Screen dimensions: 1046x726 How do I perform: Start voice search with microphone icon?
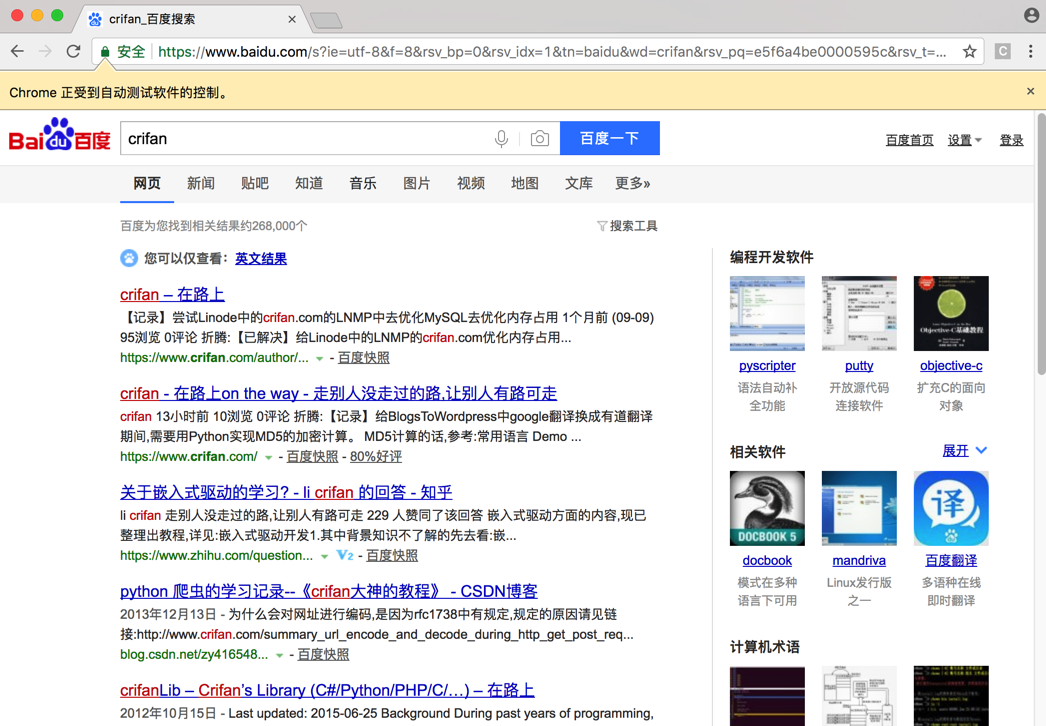tap(502, 139)
